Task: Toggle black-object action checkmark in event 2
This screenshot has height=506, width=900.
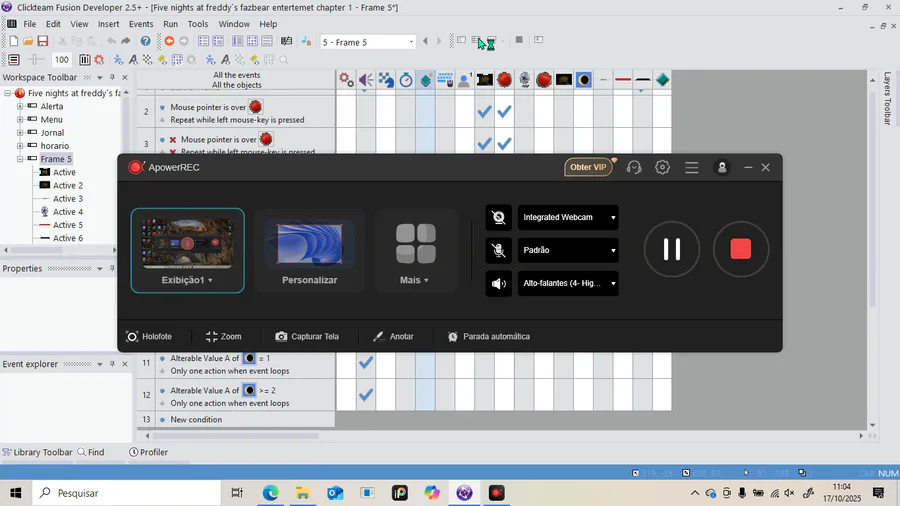Action: tap(484, 112)
